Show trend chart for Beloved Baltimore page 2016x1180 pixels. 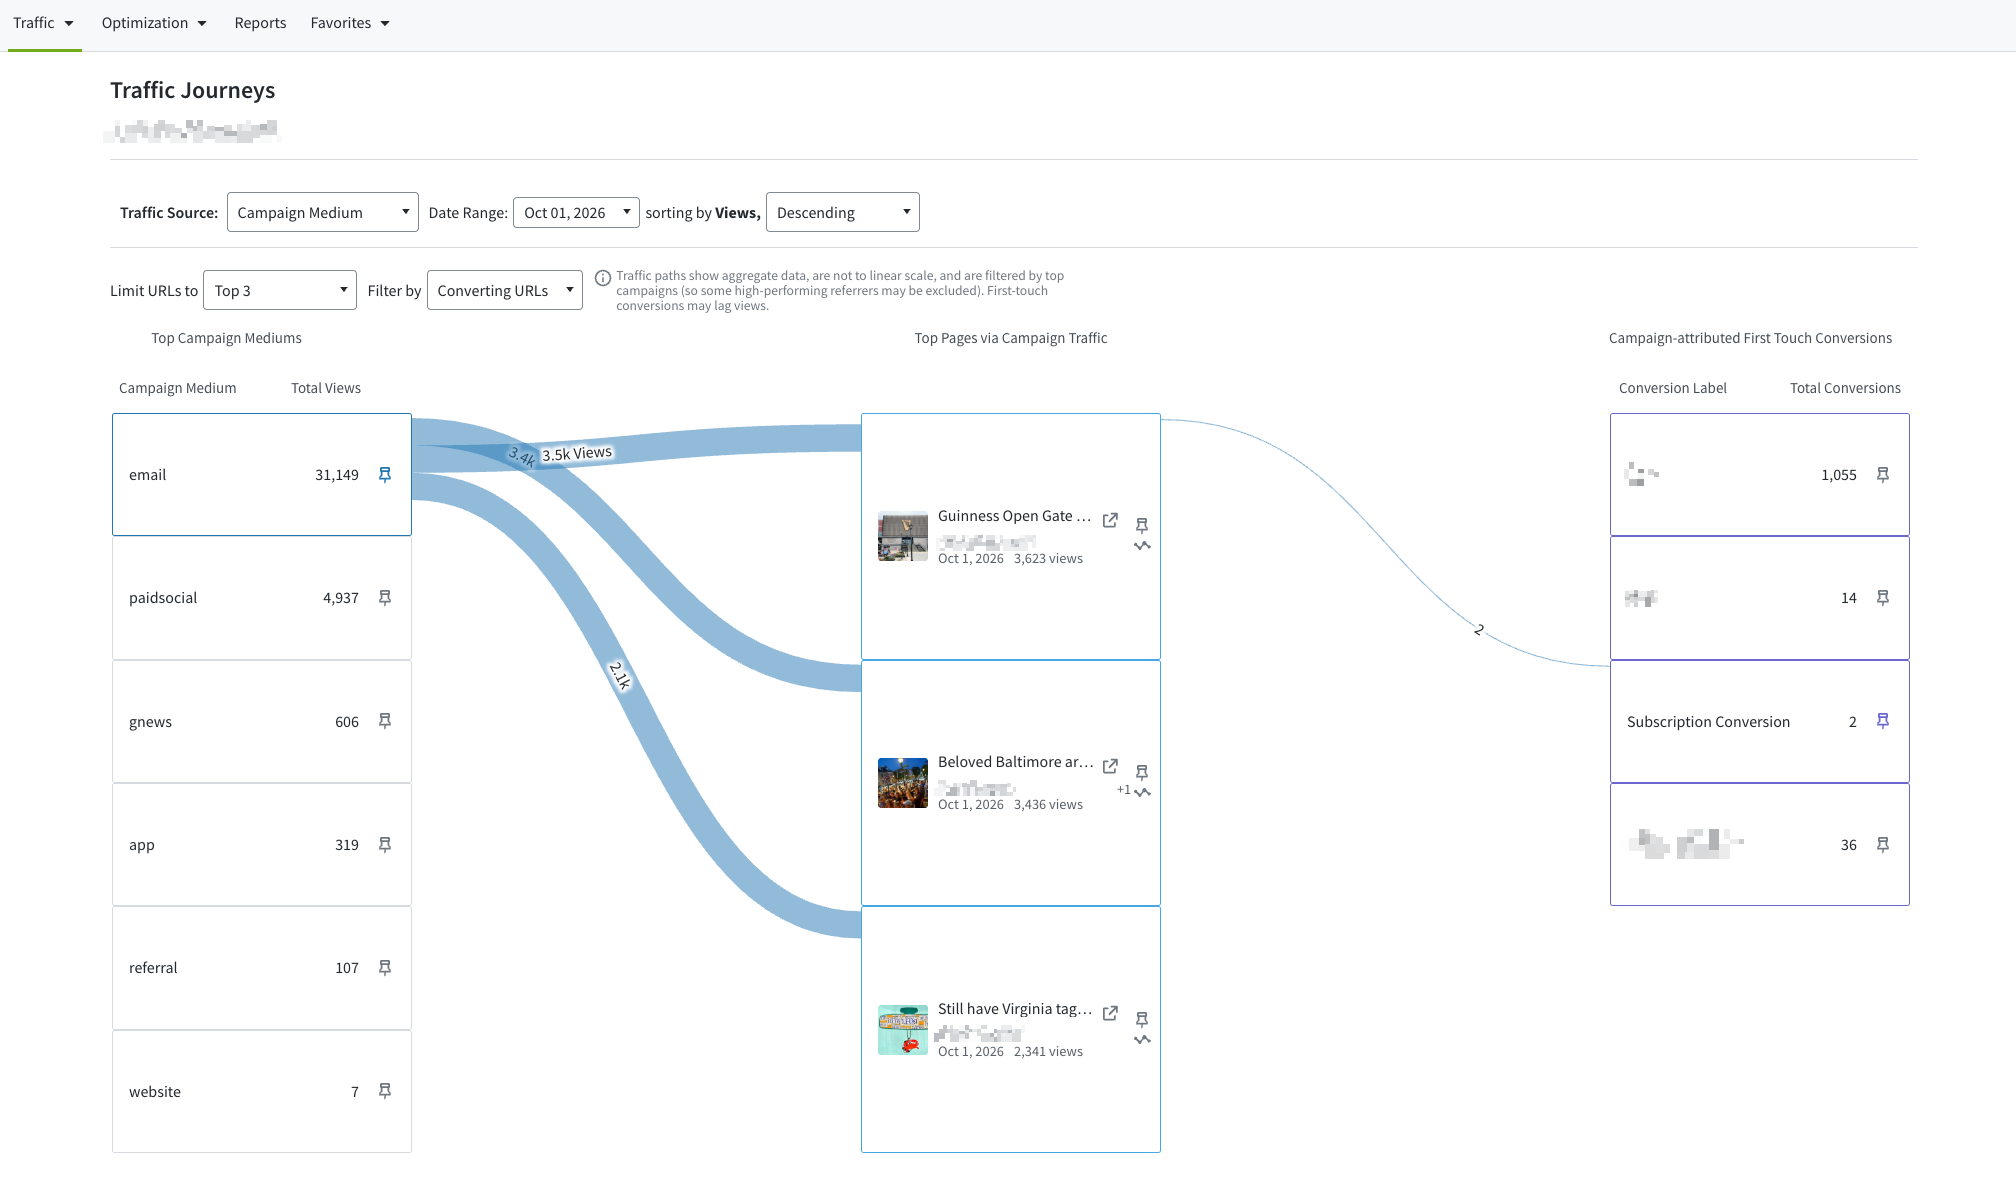[1142, 793]
